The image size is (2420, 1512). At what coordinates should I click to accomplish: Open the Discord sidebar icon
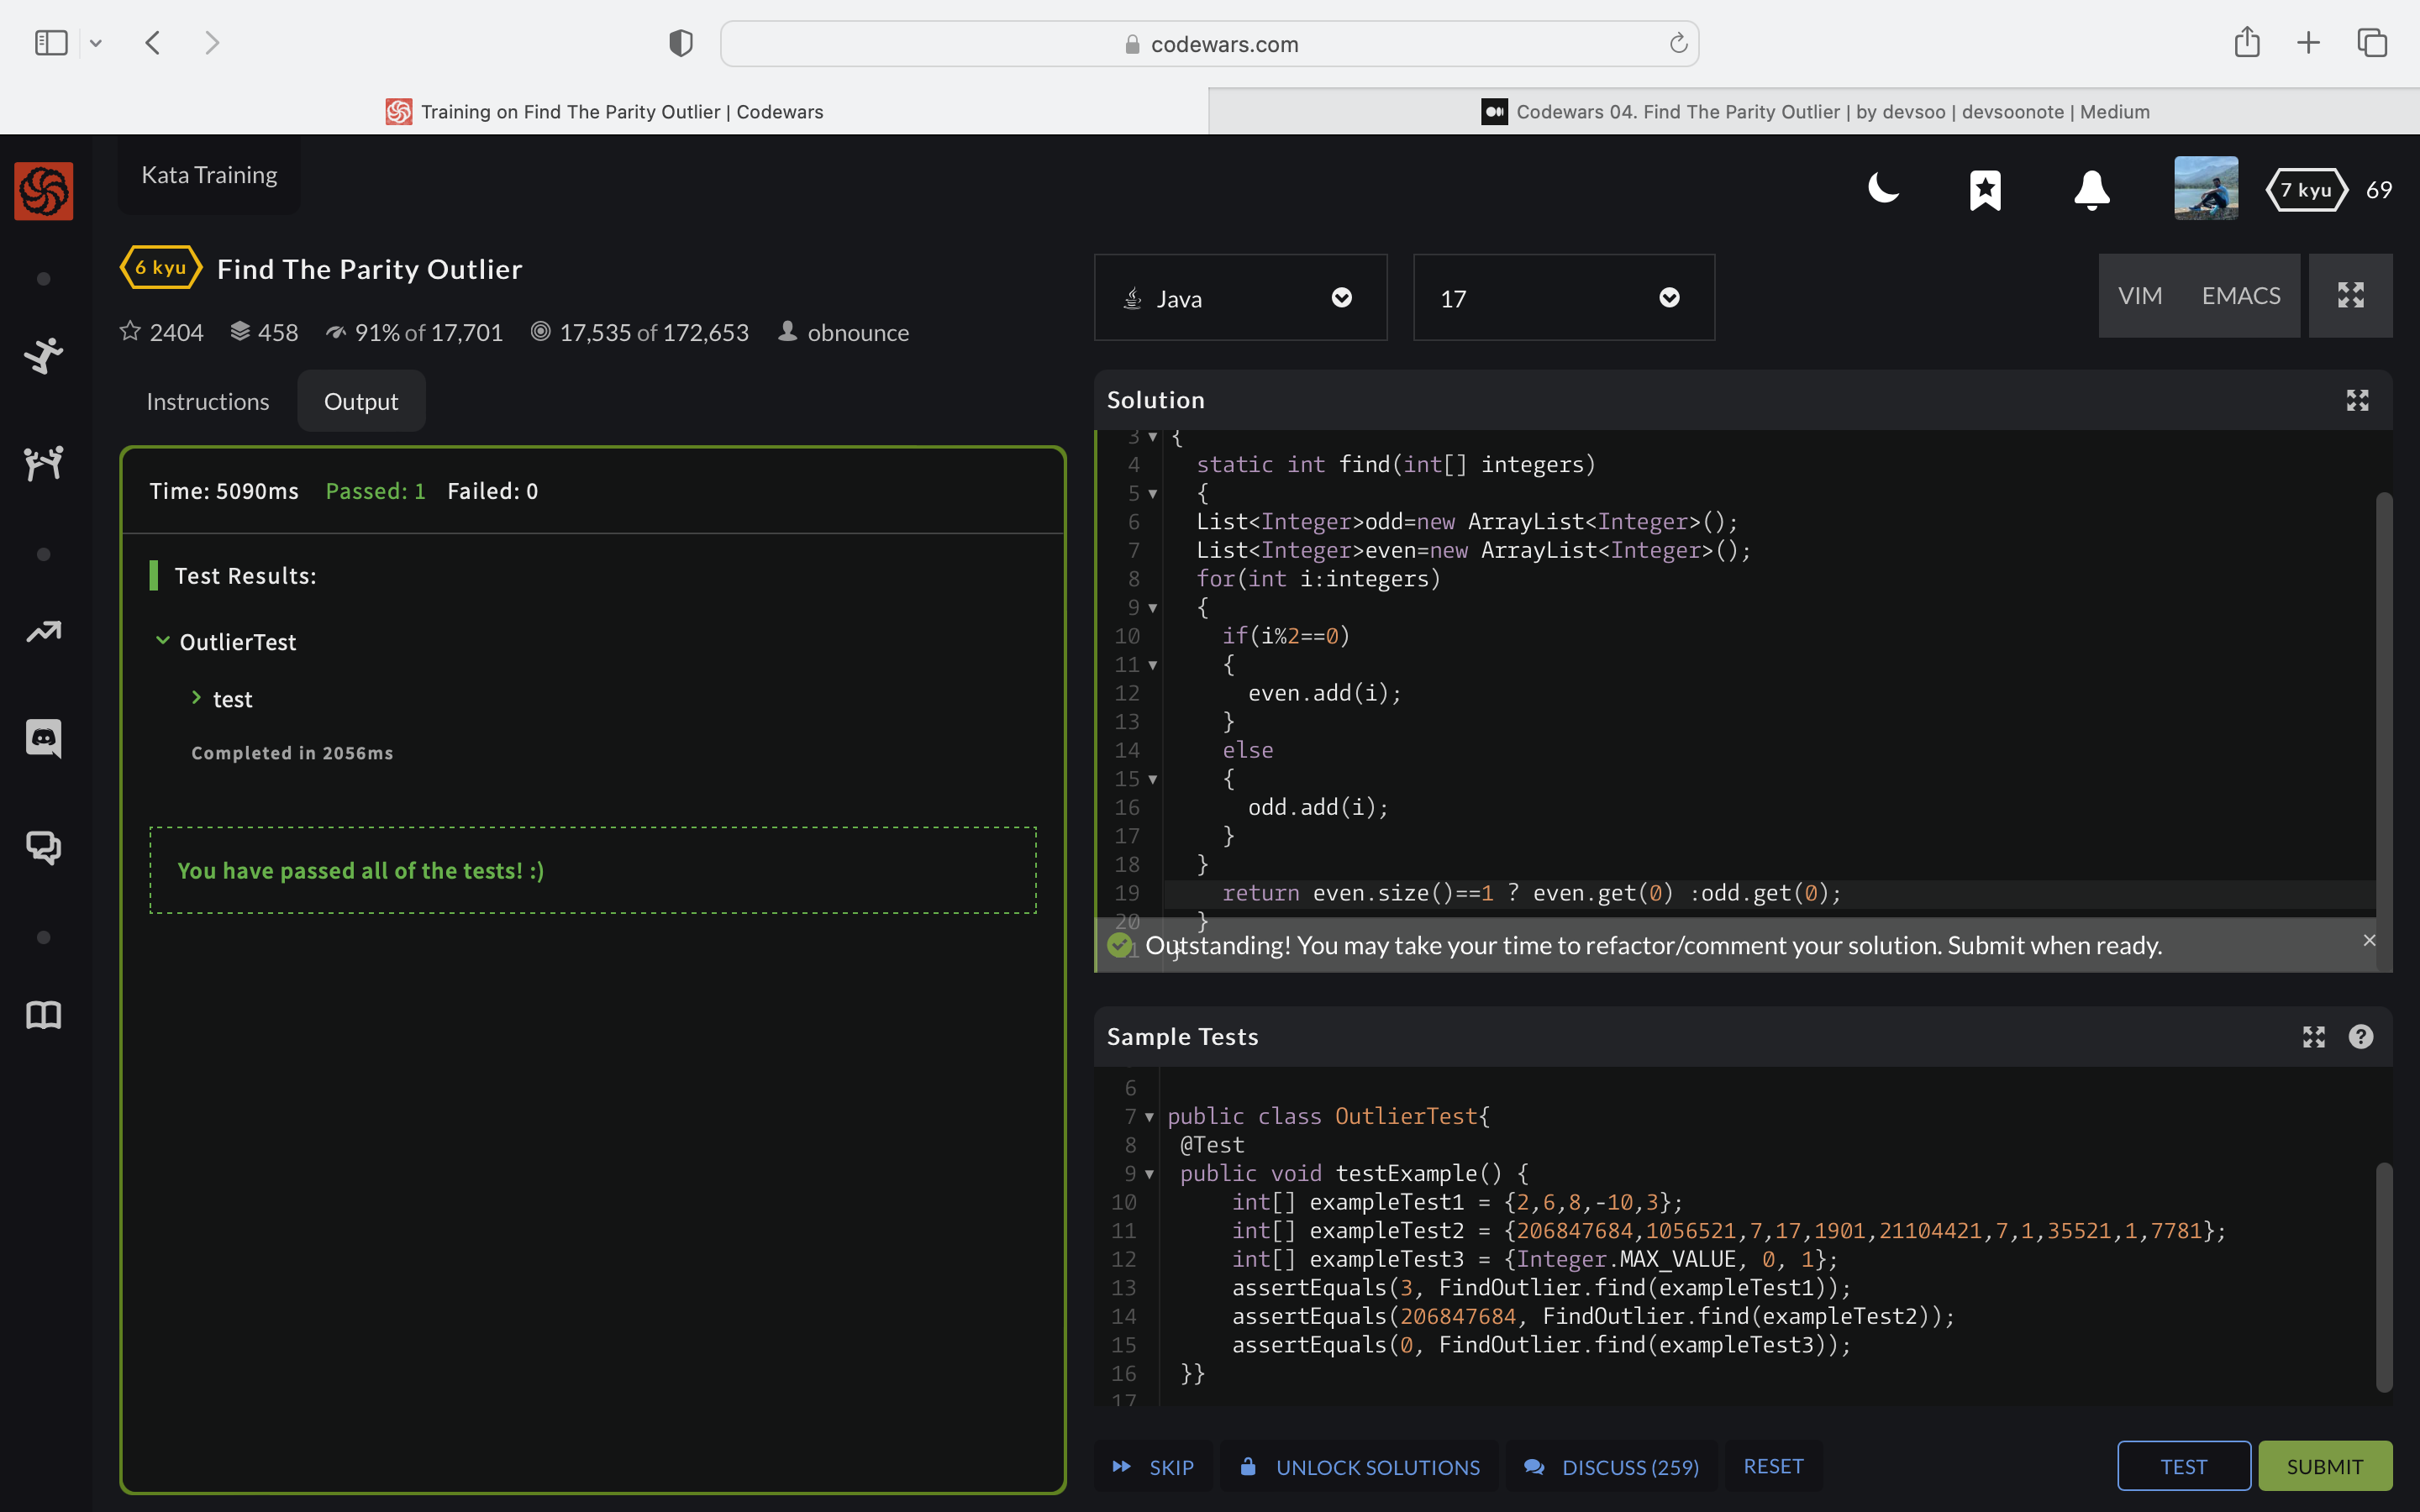(x=43, y=739)
